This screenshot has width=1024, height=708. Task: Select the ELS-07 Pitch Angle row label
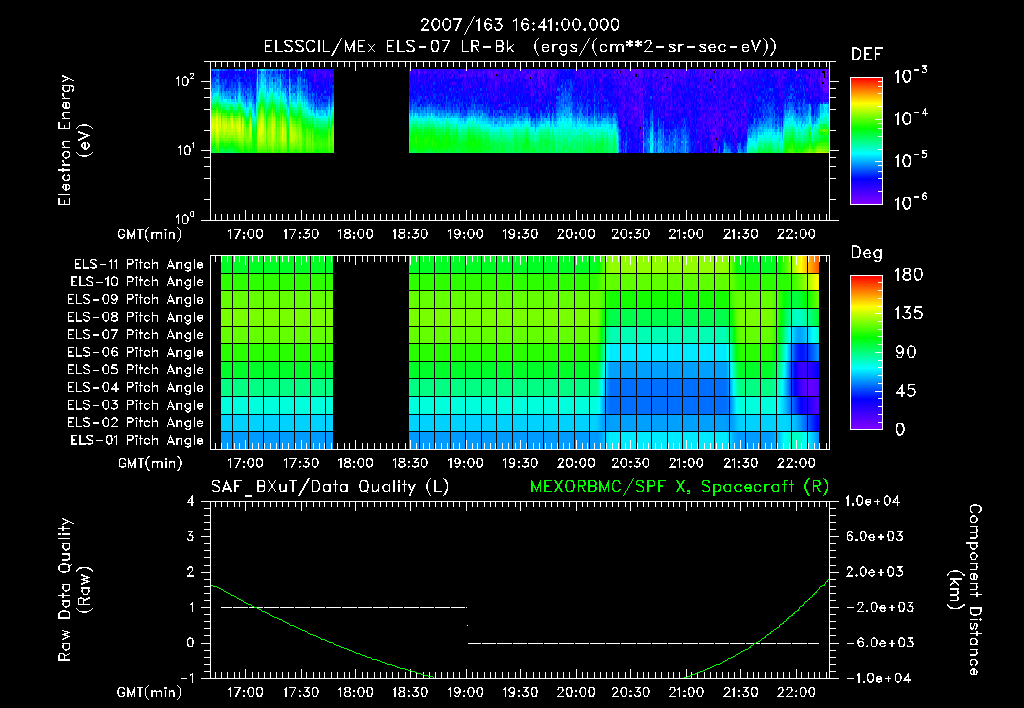(x=136, y=334)
